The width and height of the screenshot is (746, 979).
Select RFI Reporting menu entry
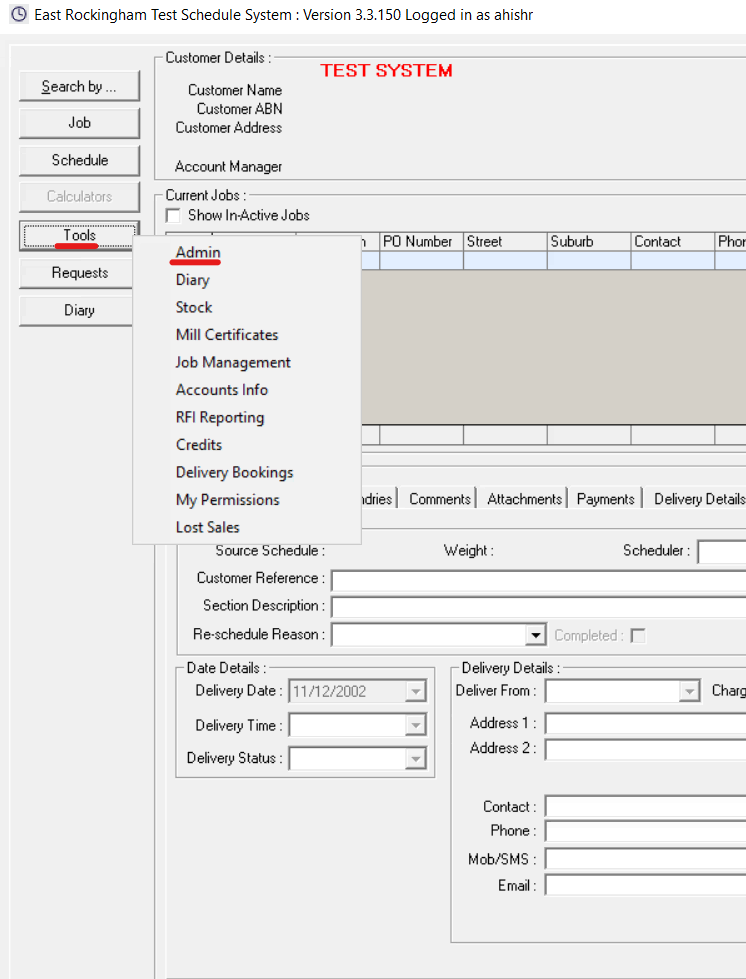click(x=220, y=417)
